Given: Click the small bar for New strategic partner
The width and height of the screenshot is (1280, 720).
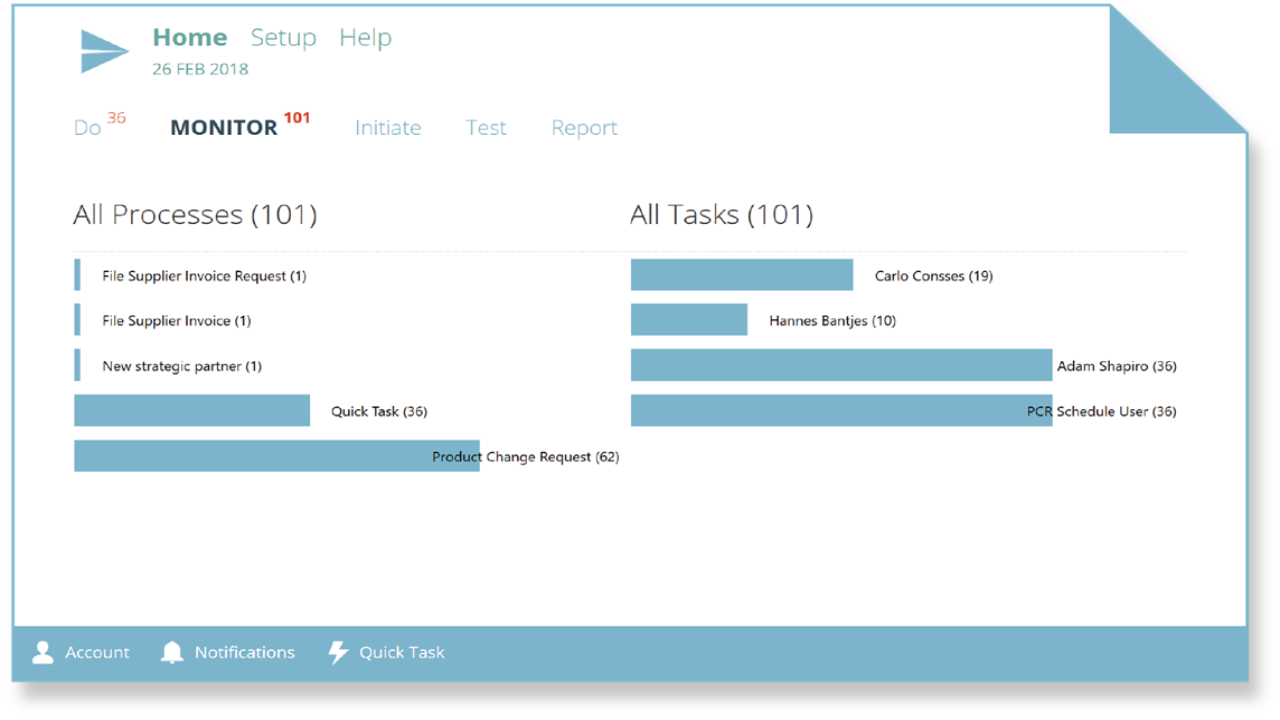Looking at the screenshot, I should point(77,365).
